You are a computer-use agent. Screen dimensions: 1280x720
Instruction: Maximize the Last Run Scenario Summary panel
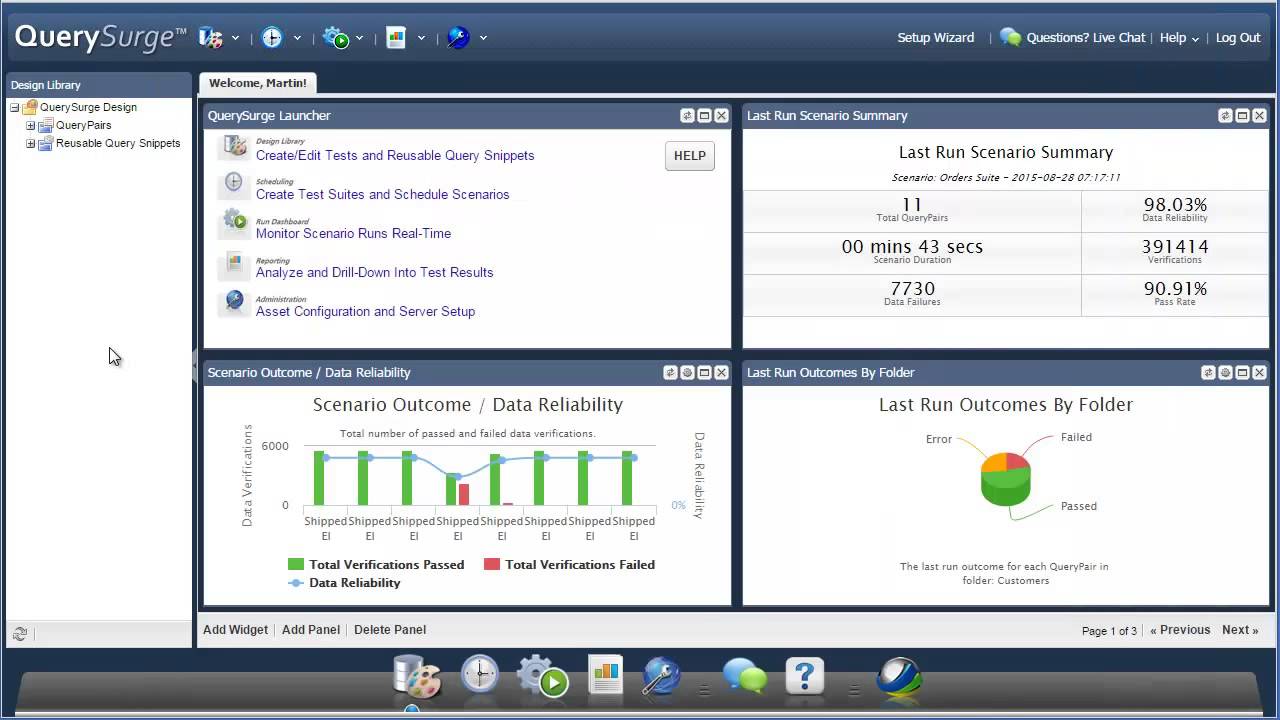pyautogui.click(x=1242, y=116)
